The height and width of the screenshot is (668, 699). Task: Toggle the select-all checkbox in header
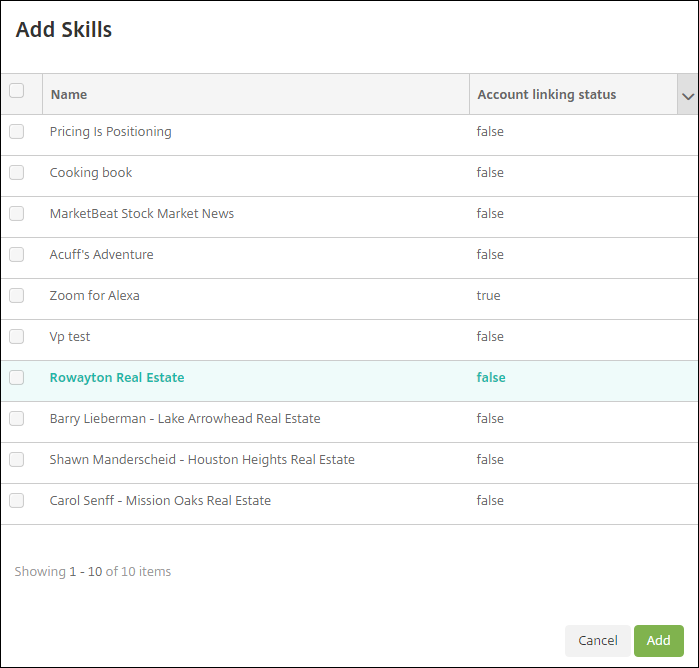pyautogui.click(x=16, y=91)
